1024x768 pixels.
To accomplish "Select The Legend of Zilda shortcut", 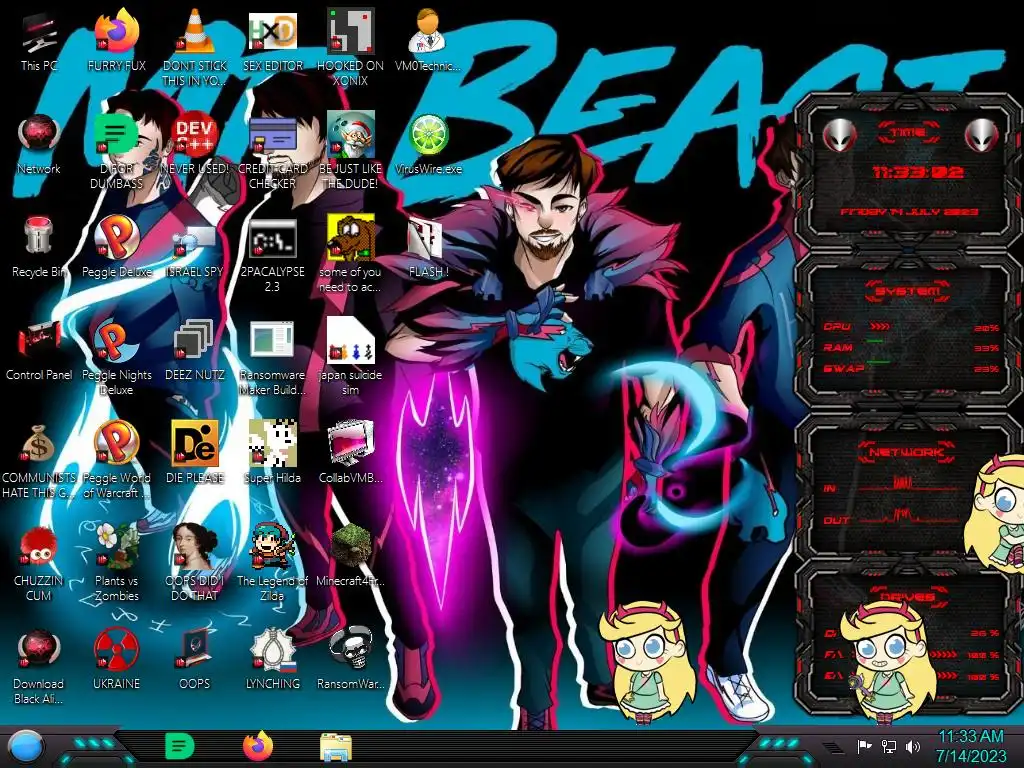I will (x=272, y=563).
